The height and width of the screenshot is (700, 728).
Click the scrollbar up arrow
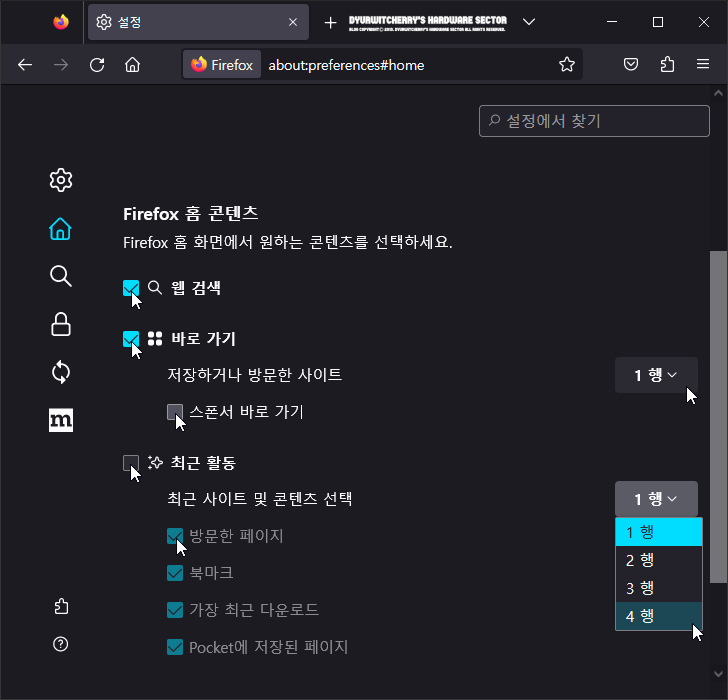pyautogui.click(x=718, y=93)
